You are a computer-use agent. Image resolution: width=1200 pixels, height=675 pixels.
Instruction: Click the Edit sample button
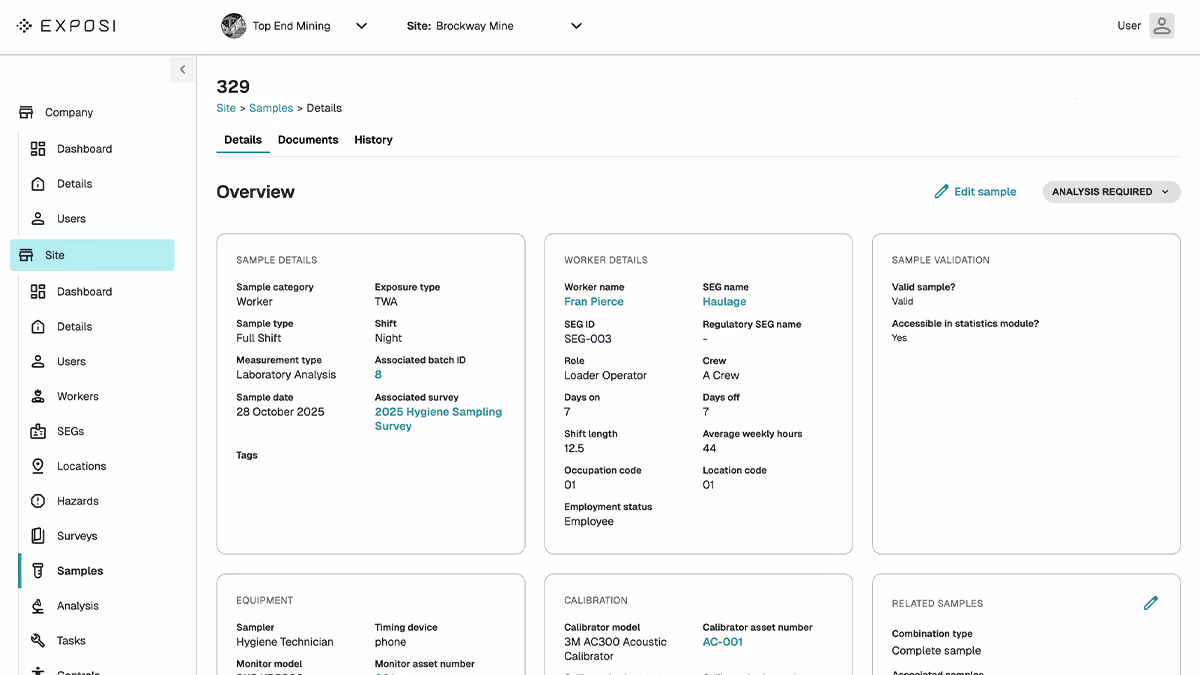(975, 191)
